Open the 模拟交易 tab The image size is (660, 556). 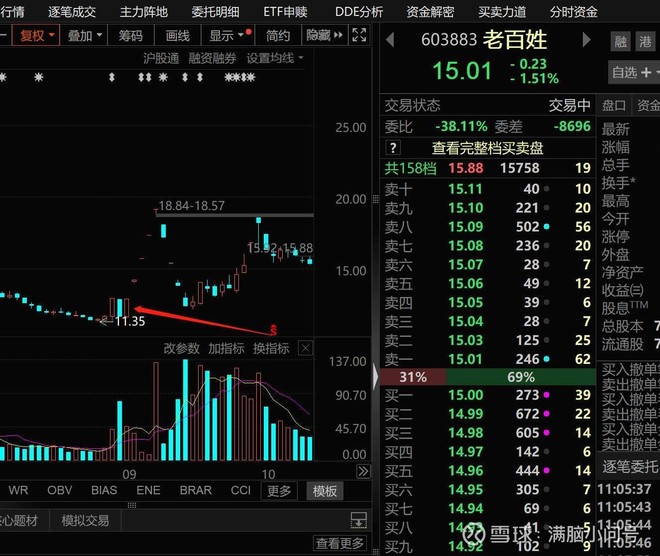point(85,521)
